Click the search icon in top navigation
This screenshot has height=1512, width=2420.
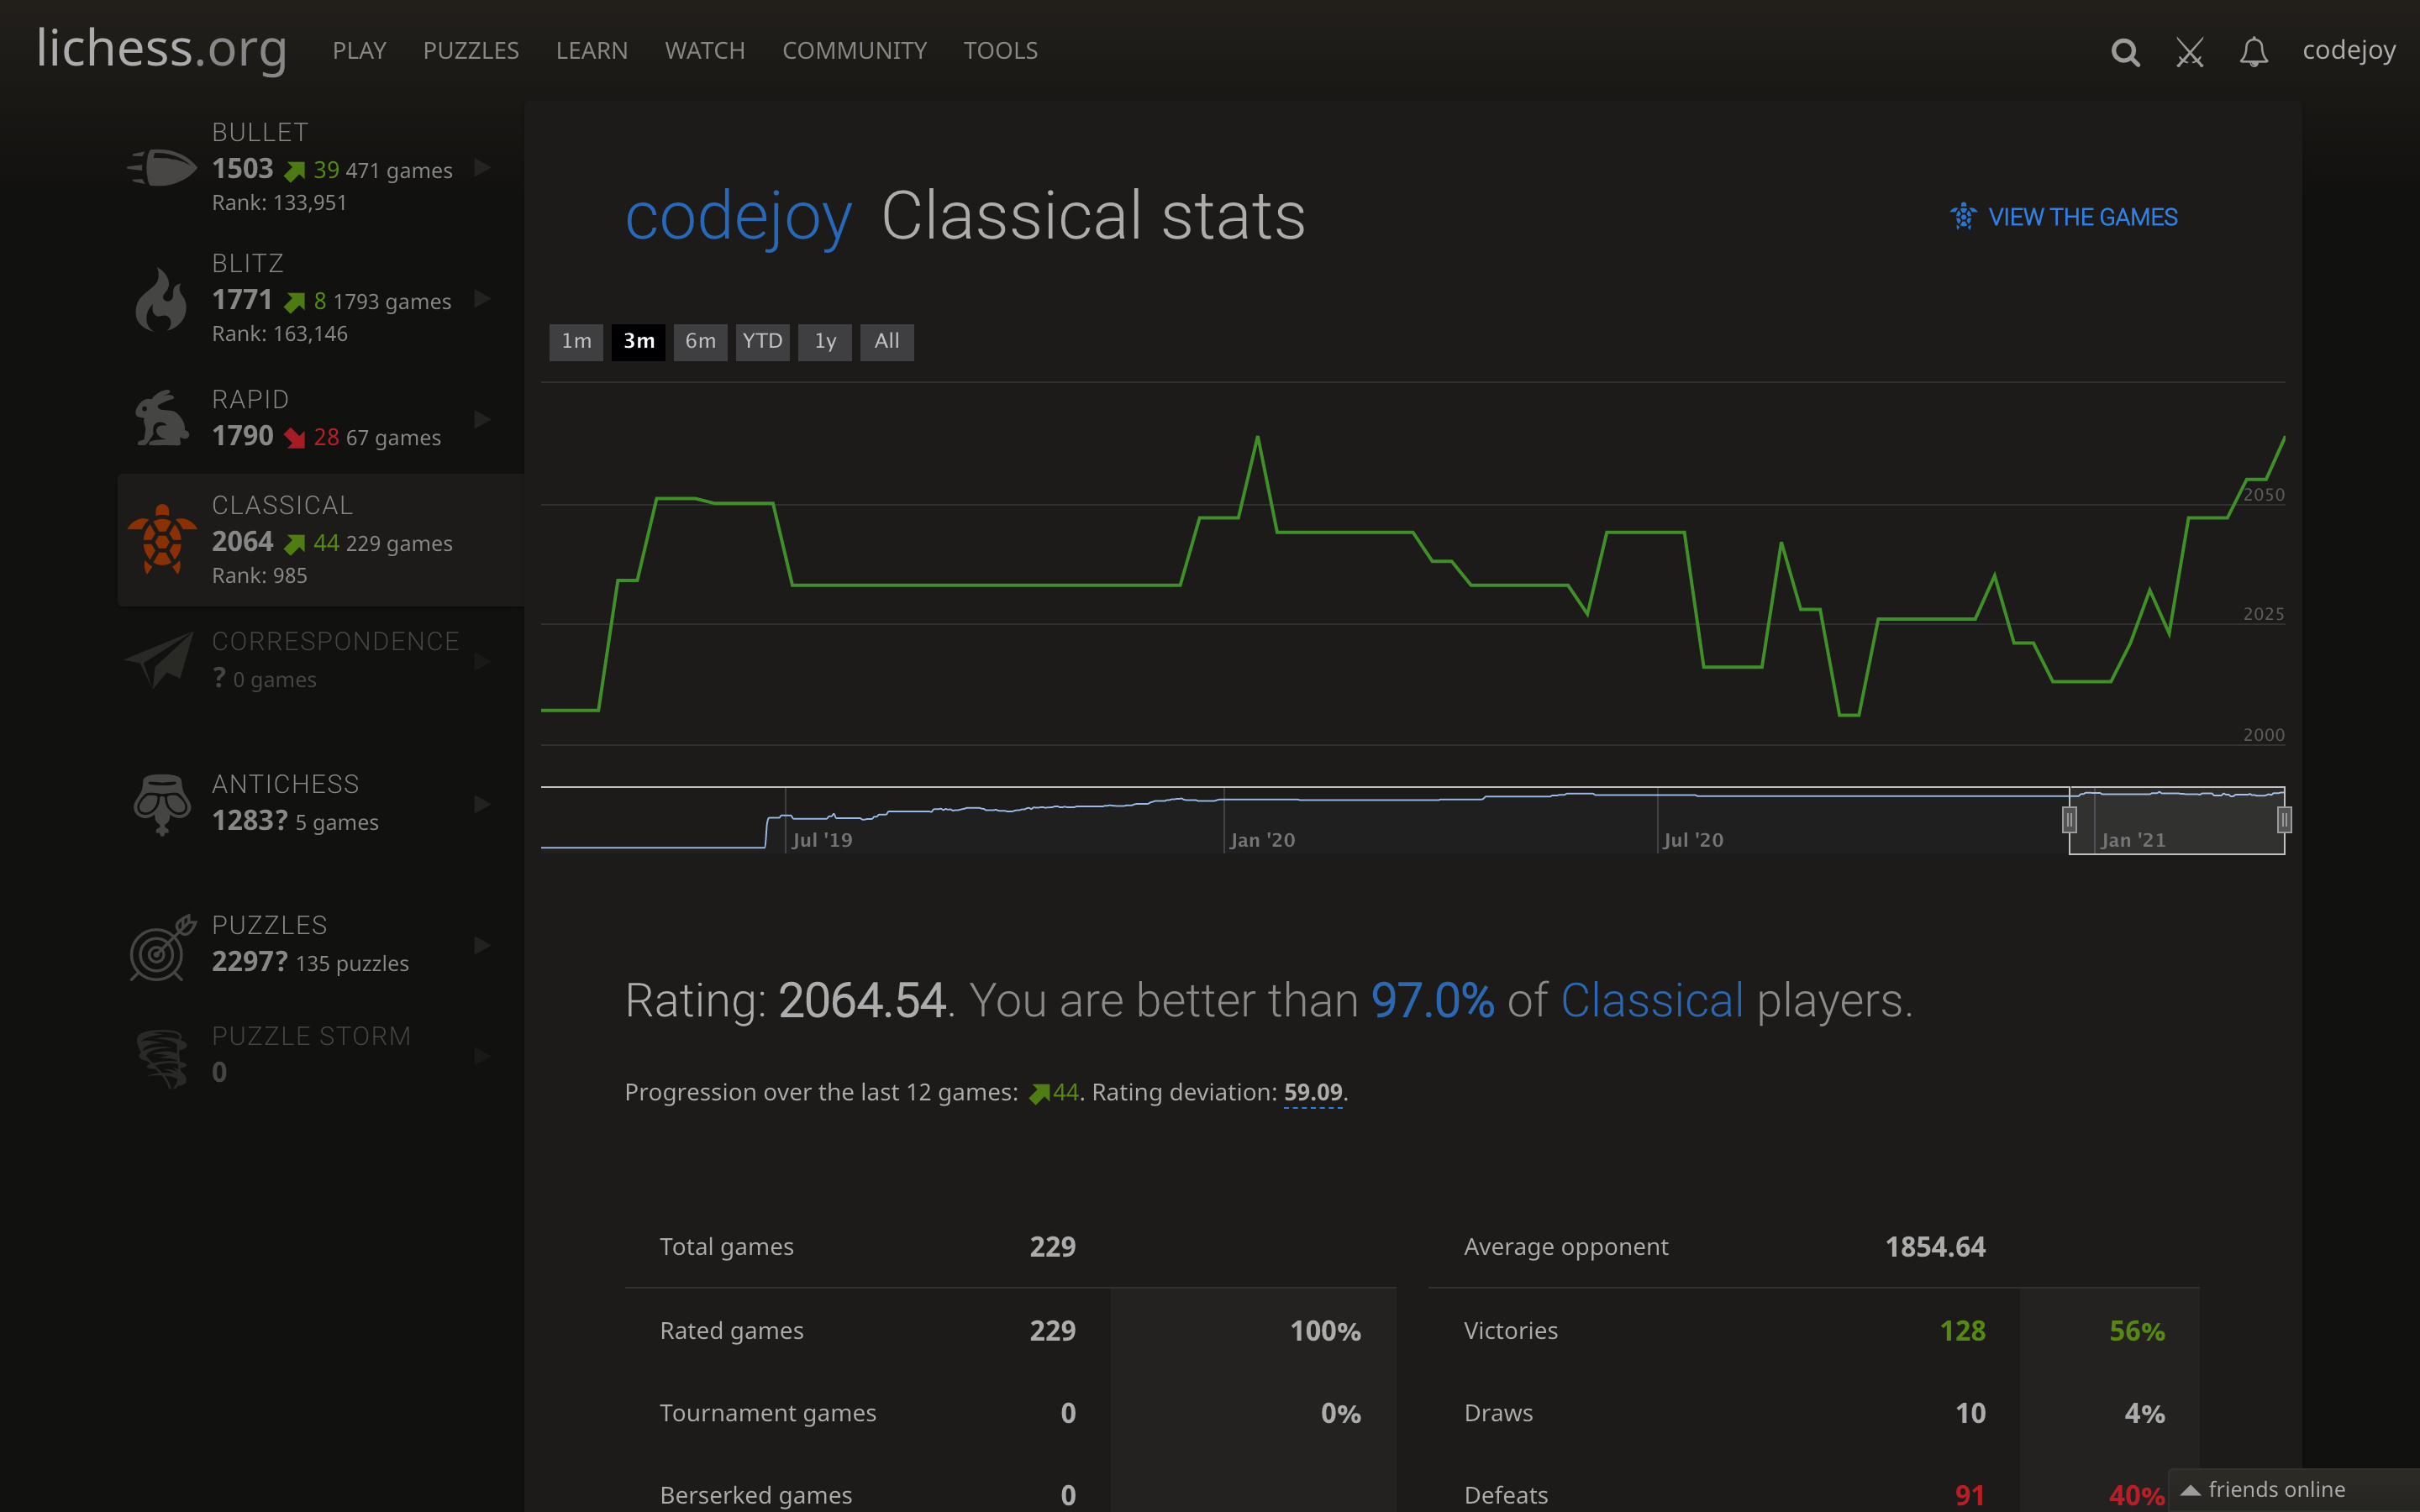pyautogui.click(x=2126, y=50)
